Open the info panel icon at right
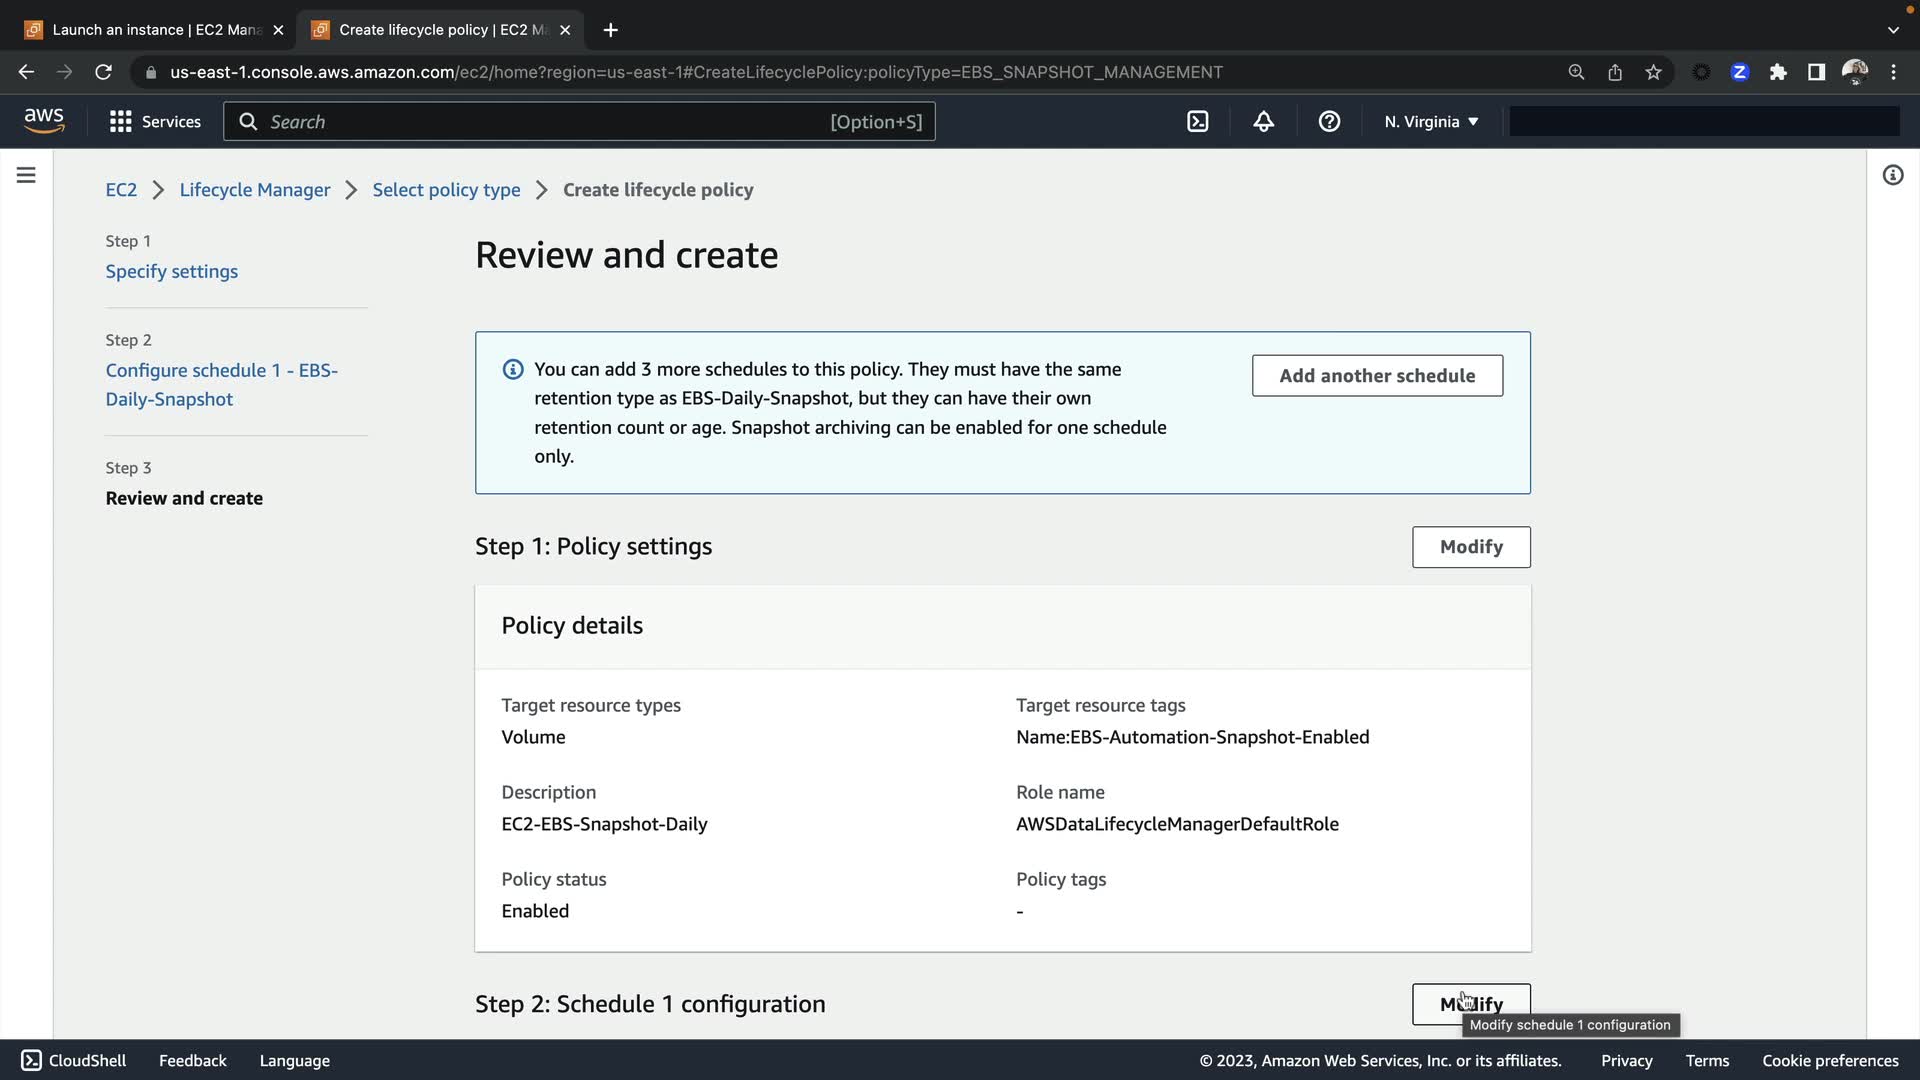 tap(1892, 175)
